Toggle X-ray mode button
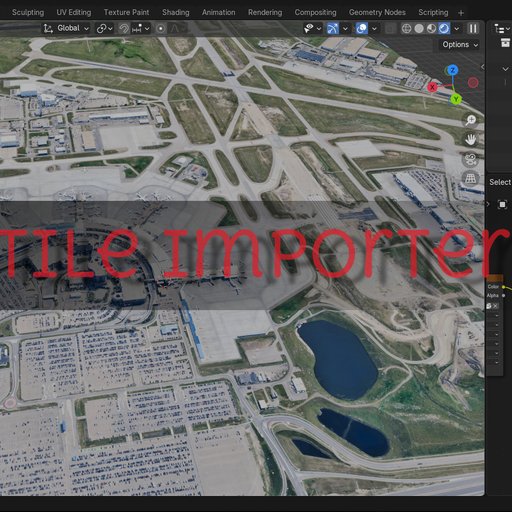 [390, 29]
